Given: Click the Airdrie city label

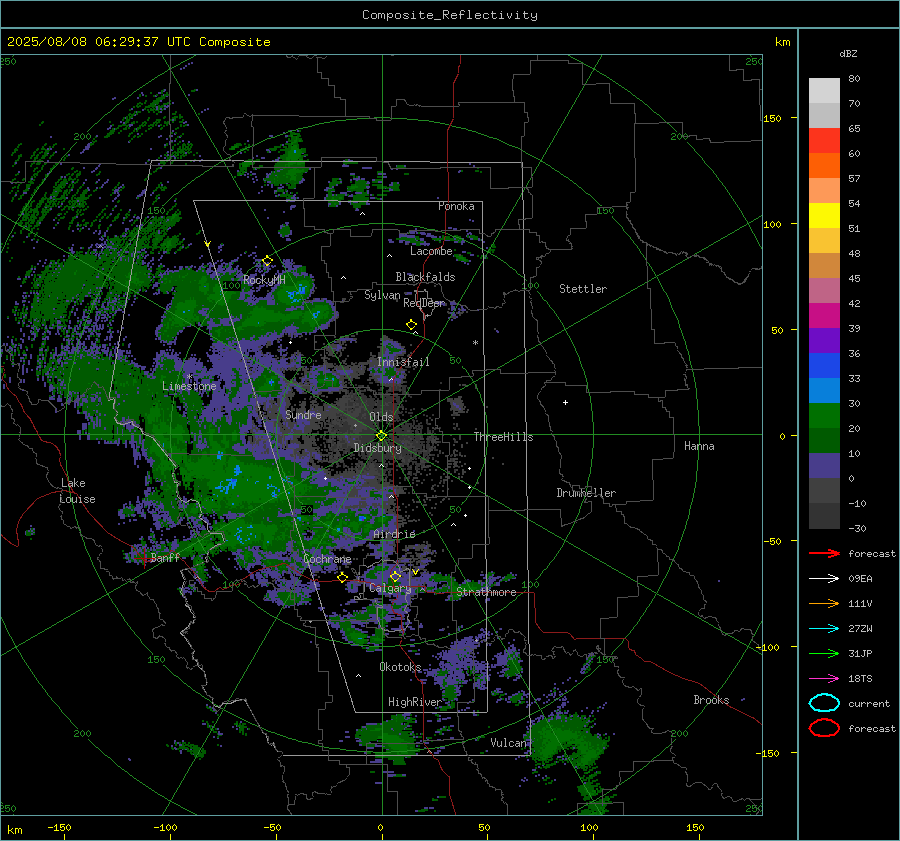Looking at the screenshot, I should [394, 534].
